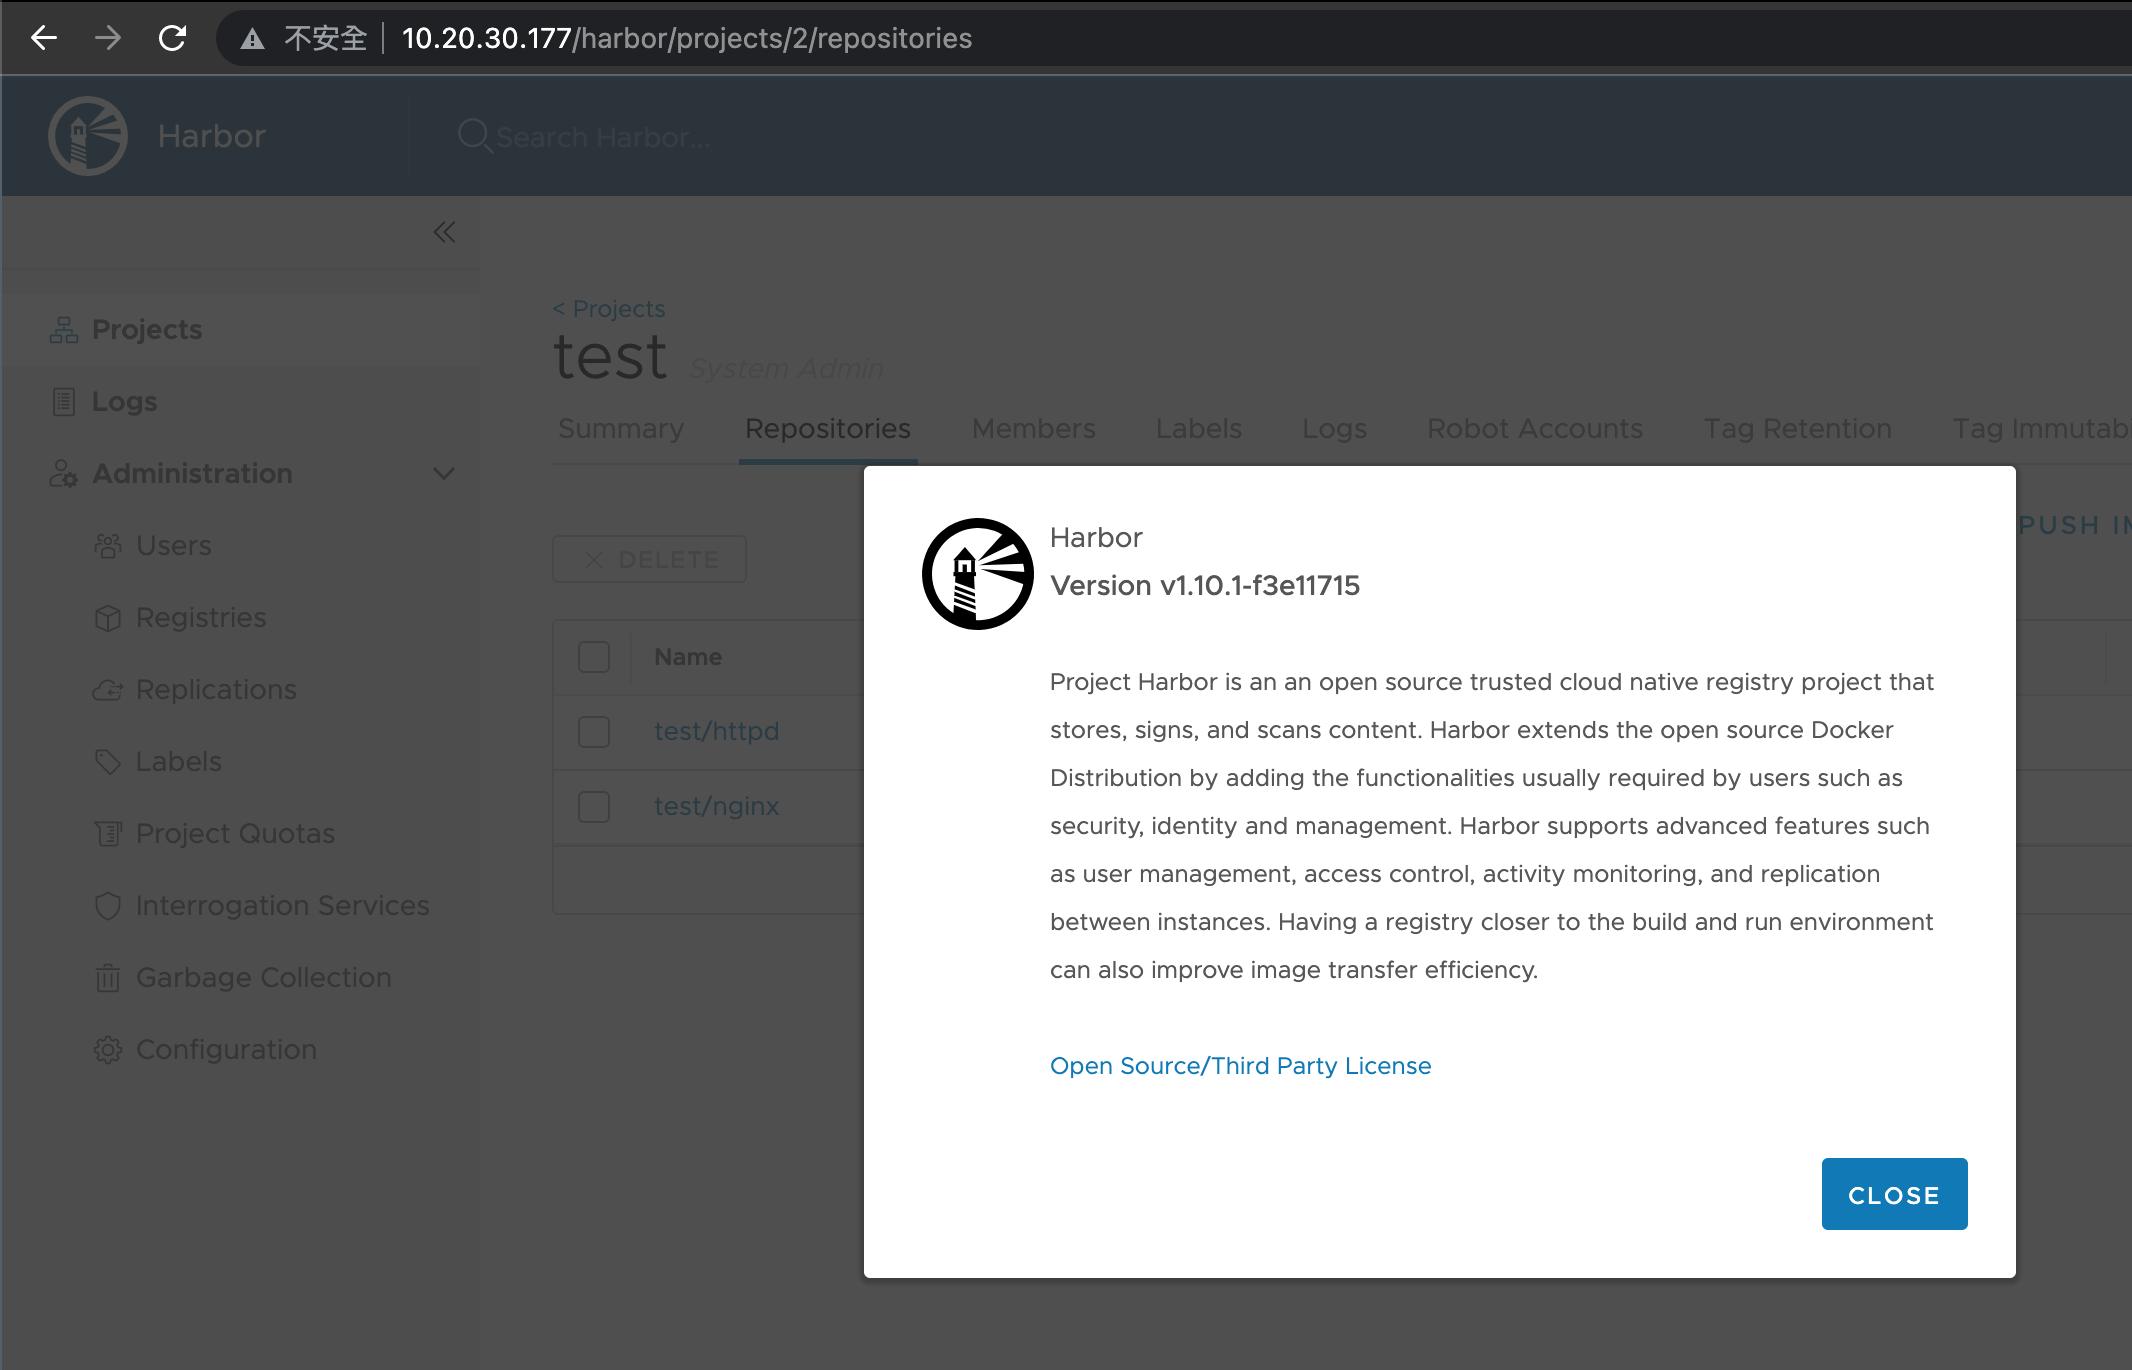2132x1370 pixels.
Task: Open Replications under Administration
Action: (x=216, y=690)
